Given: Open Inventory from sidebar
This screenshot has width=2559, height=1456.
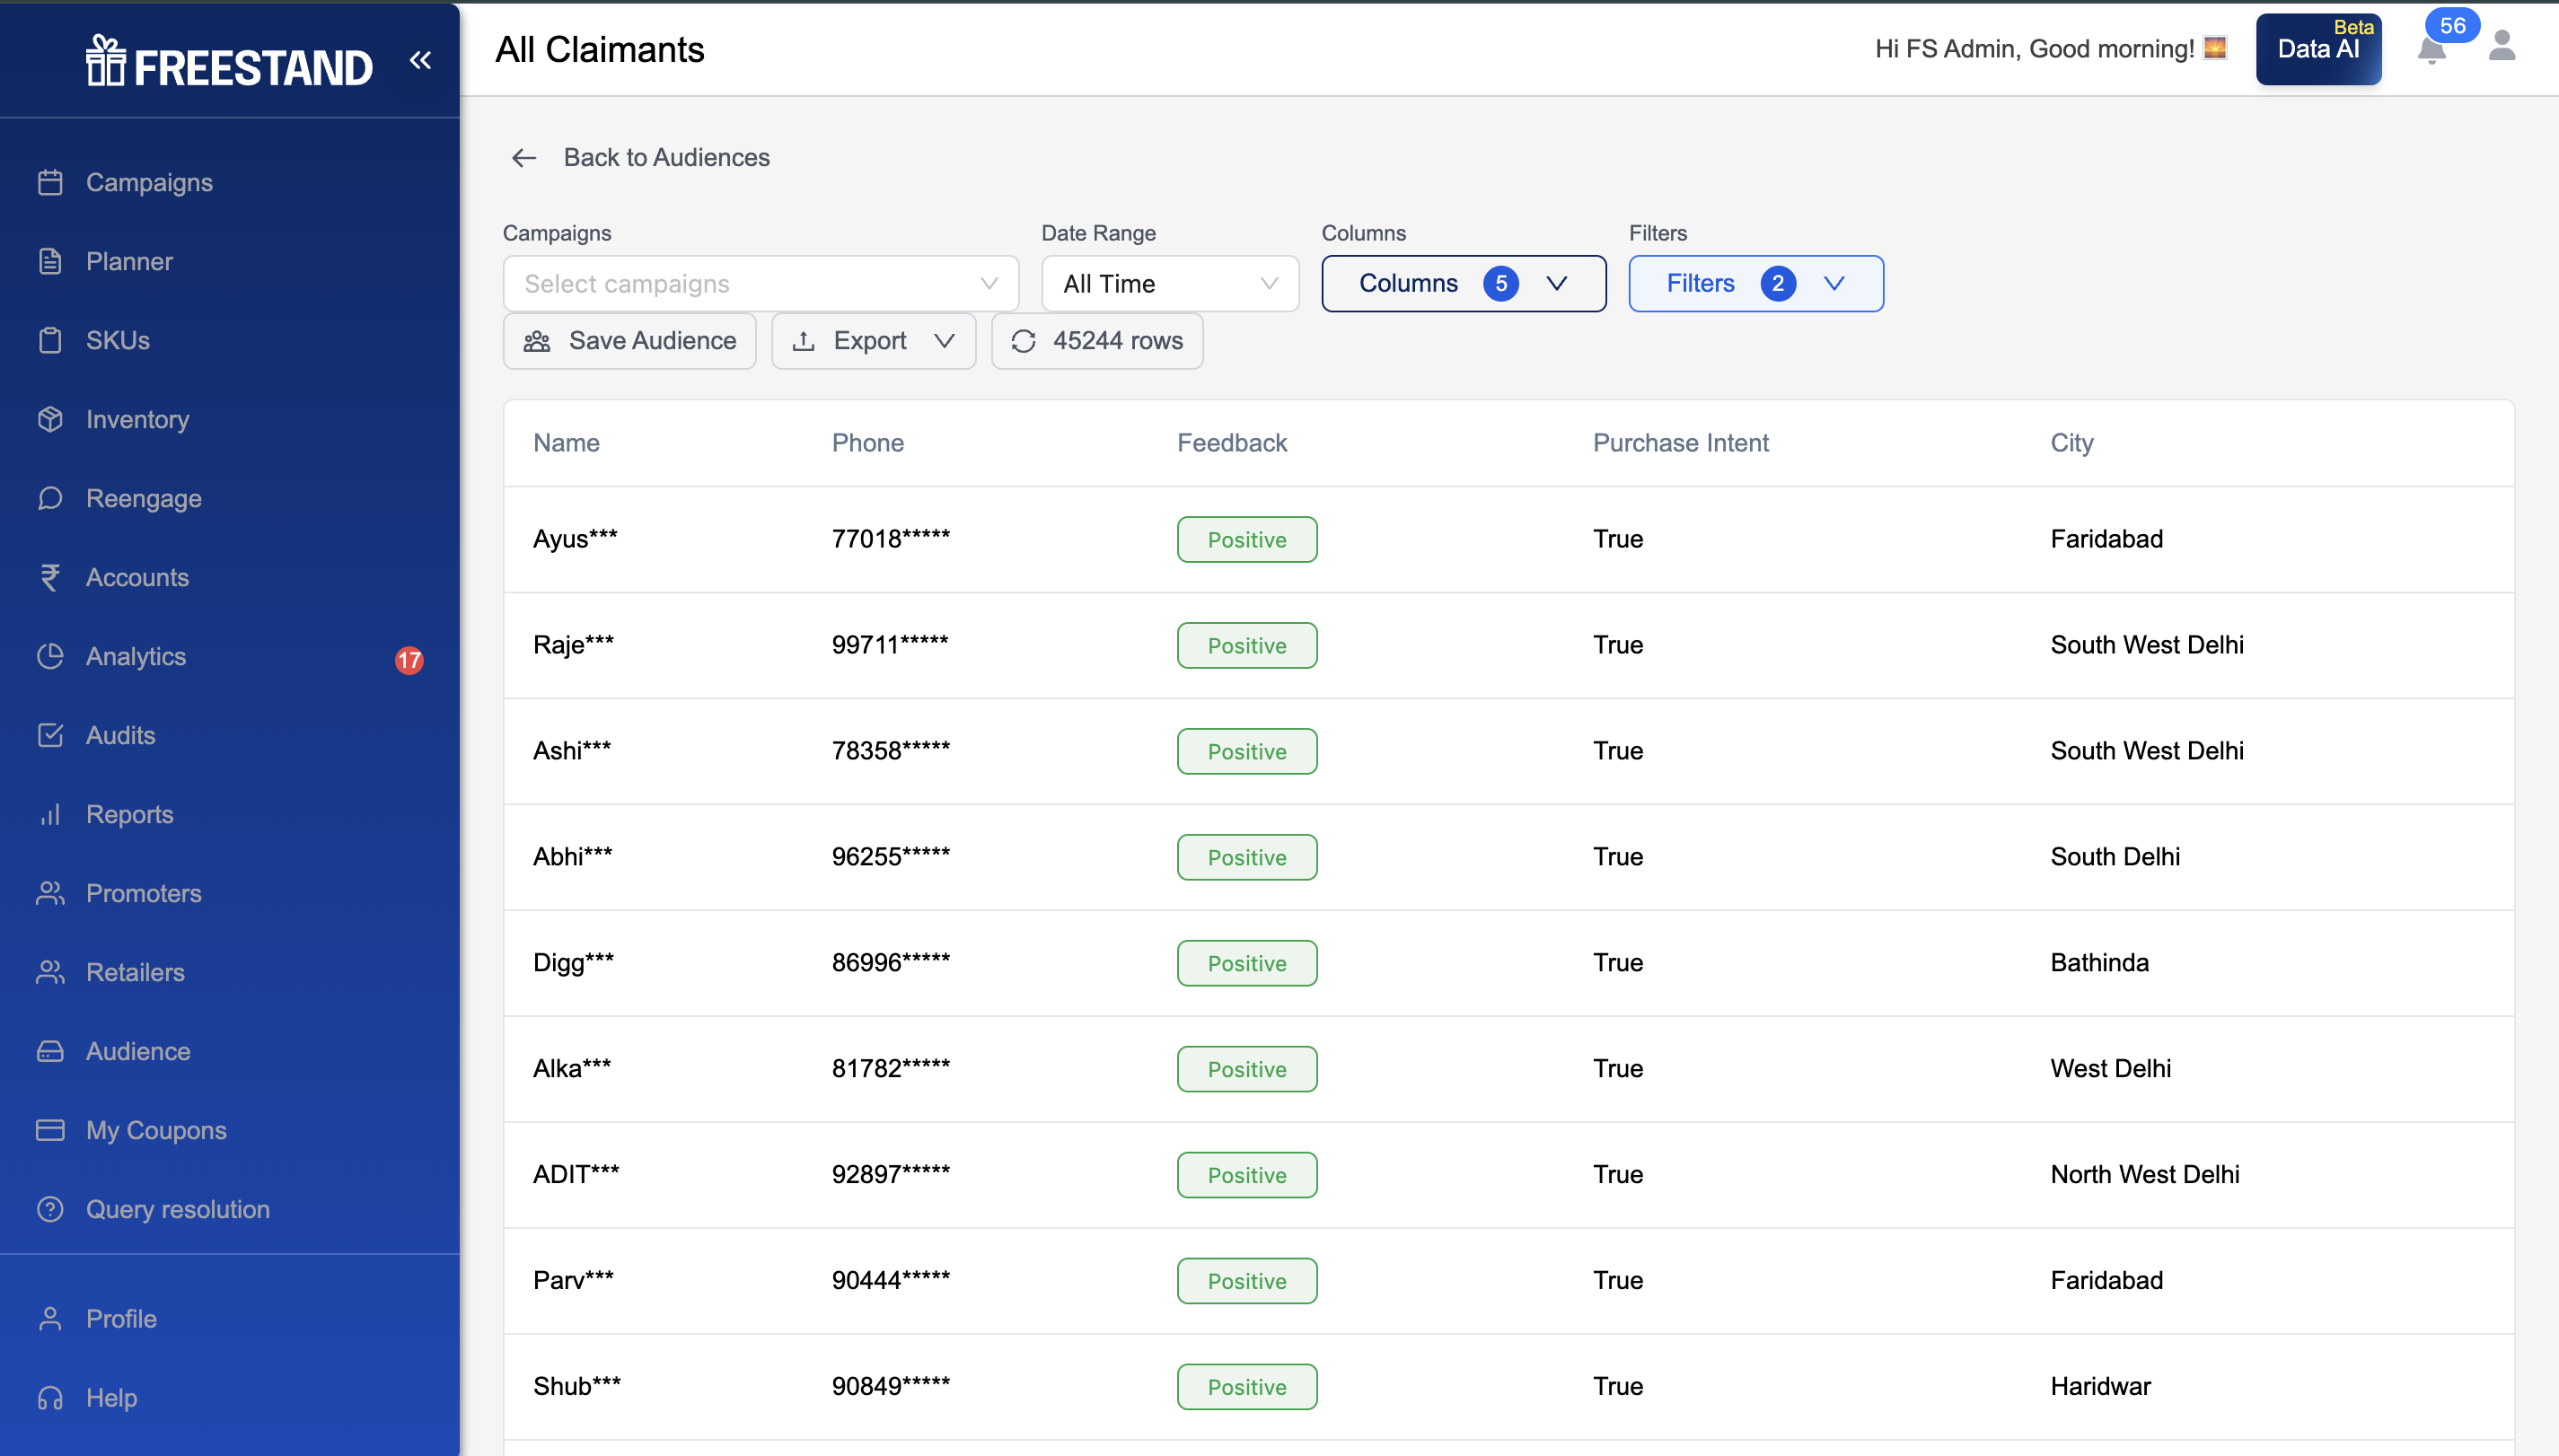Looking at the screenshot, I should click(137, 419).
